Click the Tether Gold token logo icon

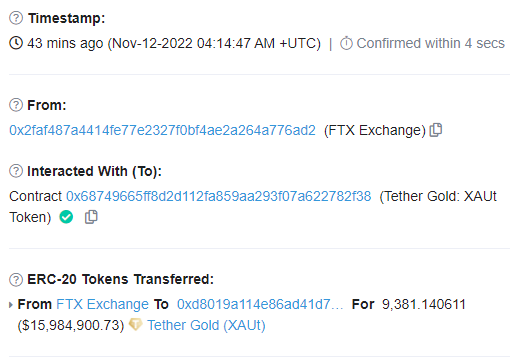coord(135,324)
